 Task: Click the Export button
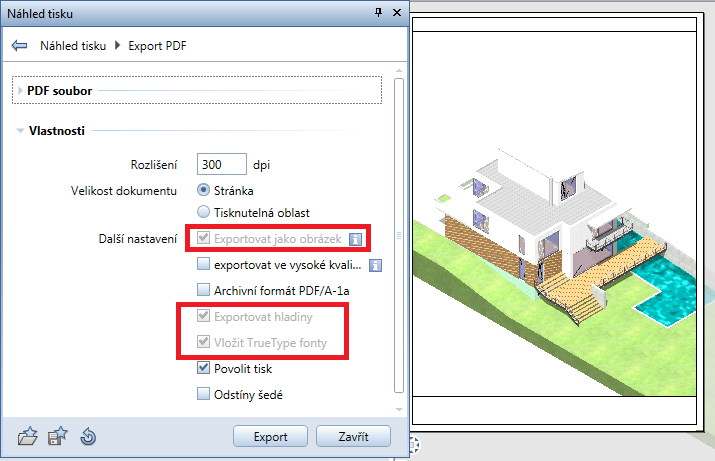coord(270,437)
